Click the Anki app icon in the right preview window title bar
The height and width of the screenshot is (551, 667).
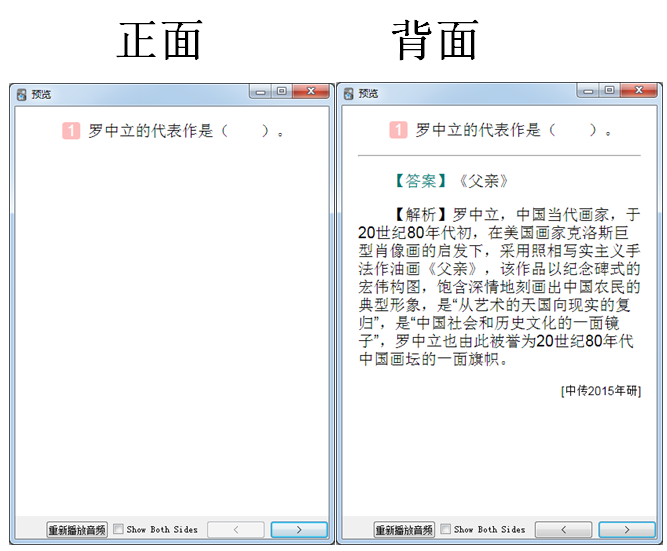point(349,94)
